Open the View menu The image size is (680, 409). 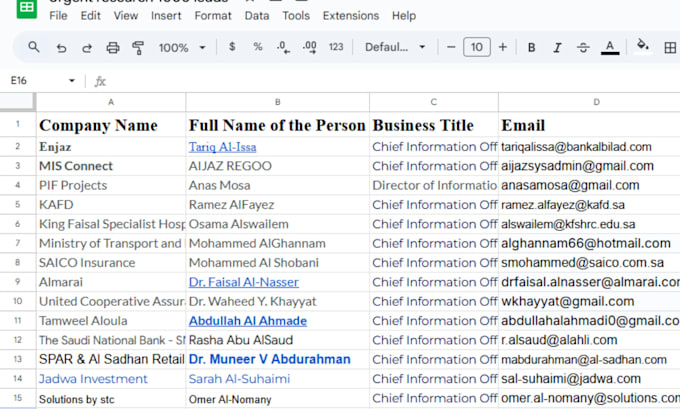[125, 16]
